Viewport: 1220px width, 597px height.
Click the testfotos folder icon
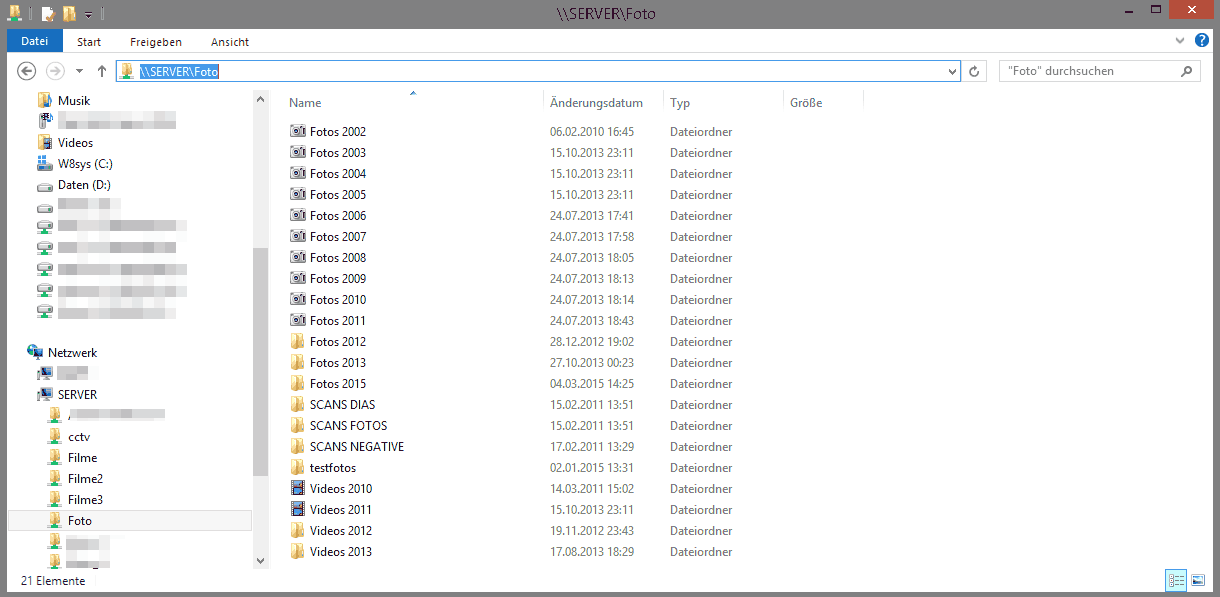(297, 467)
